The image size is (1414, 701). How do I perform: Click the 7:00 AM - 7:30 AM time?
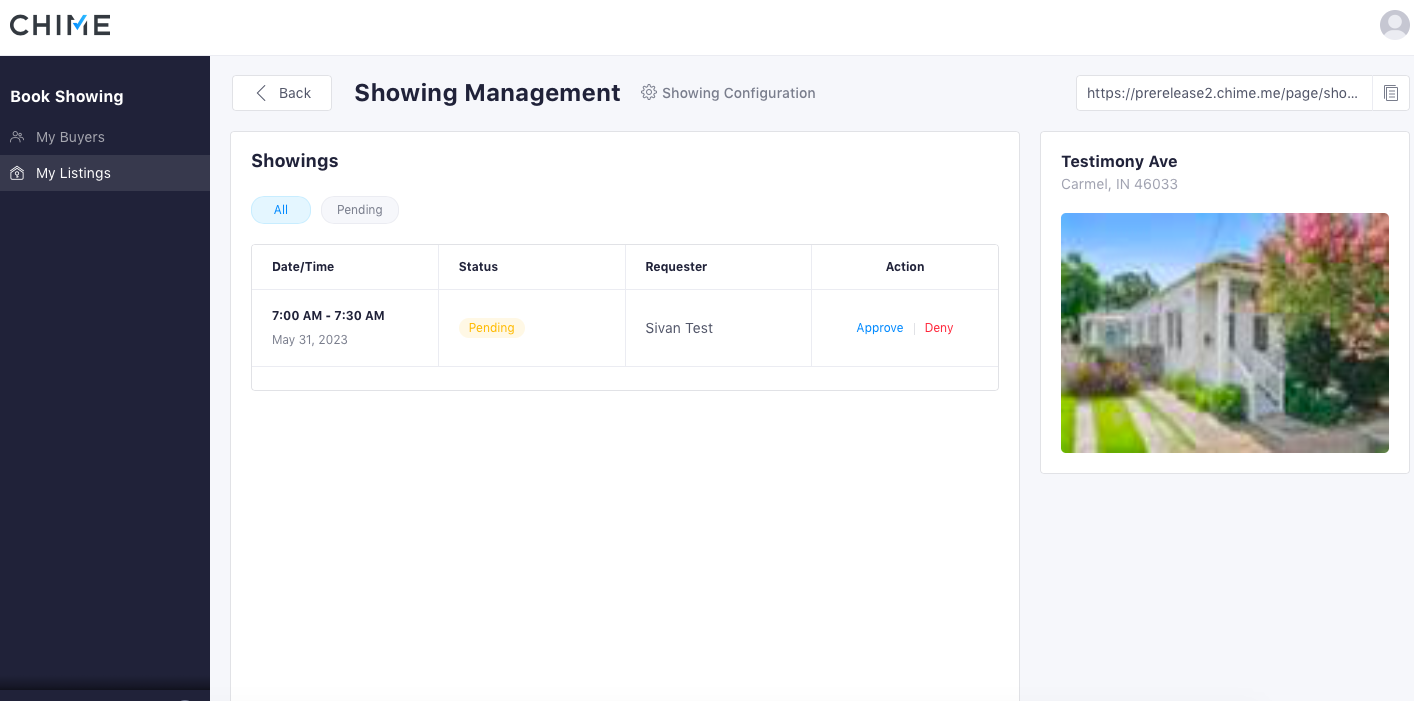click(328, 316)
